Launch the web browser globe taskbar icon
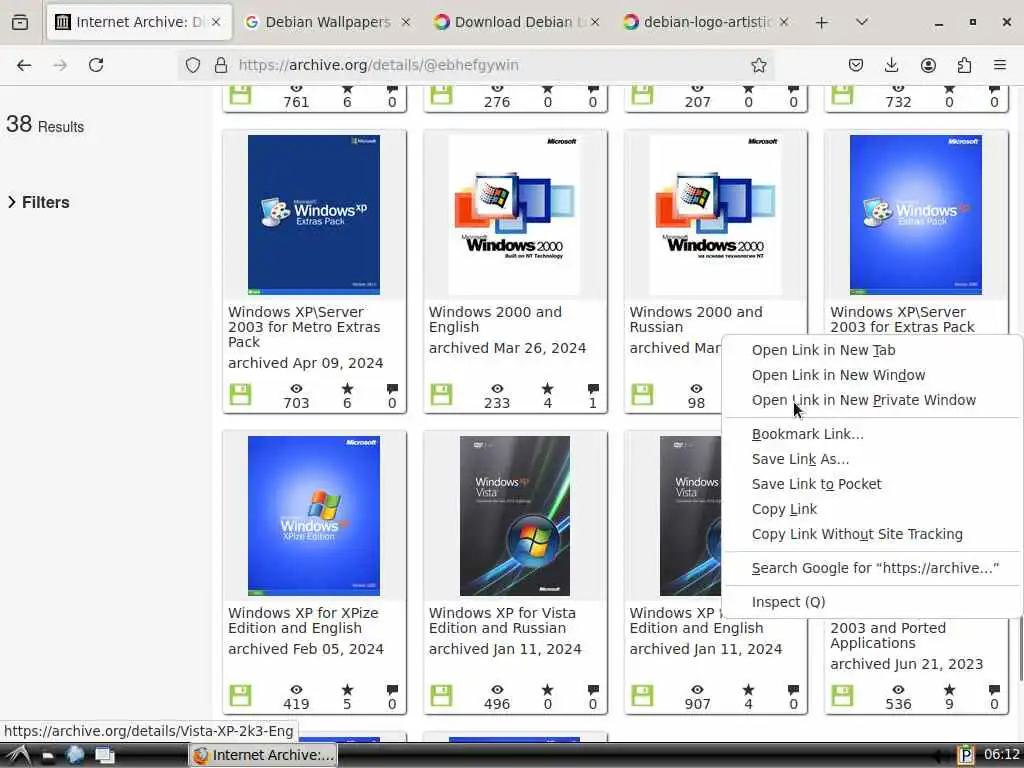This screenshot has width=1024, height=768. point(75,755)
